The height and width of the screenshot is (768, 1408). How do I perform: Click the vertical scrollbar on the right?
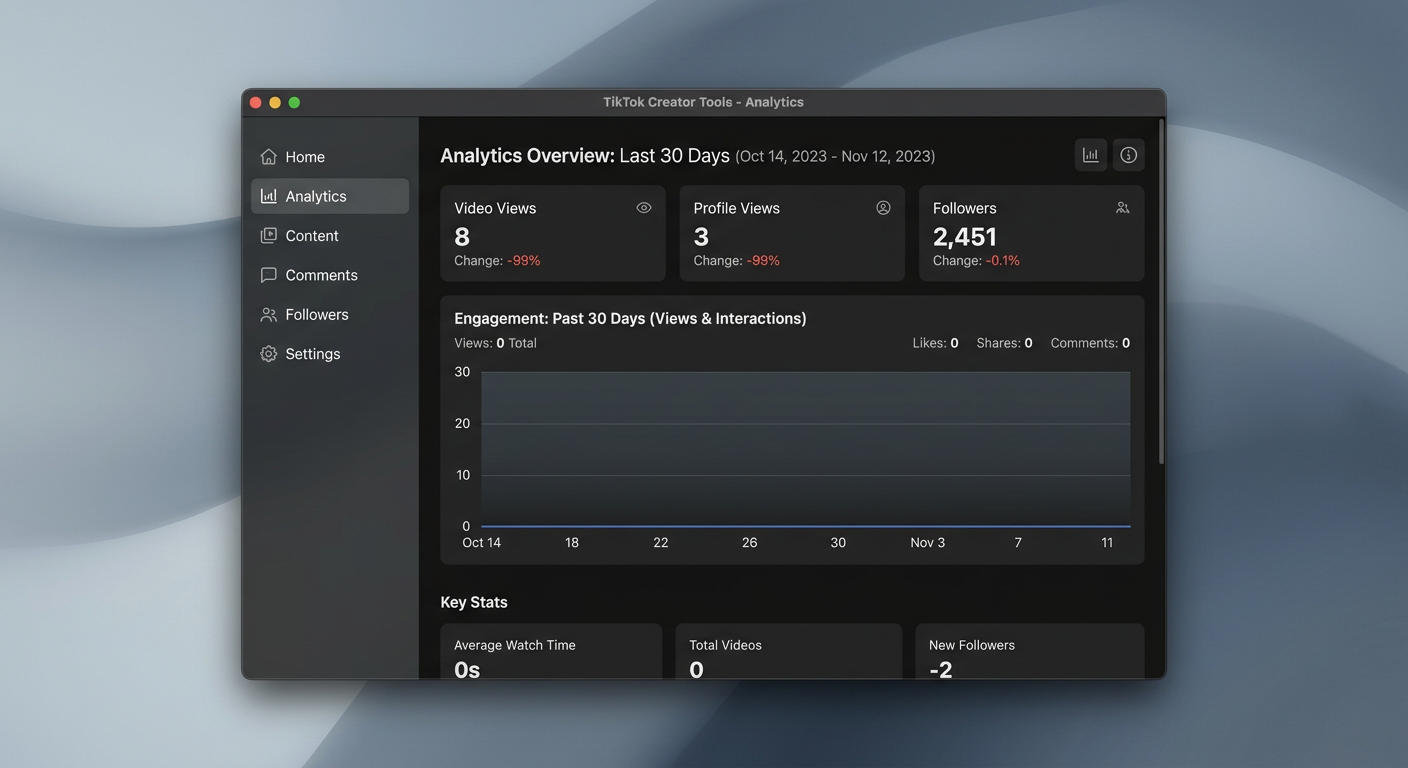point(1161,290)
